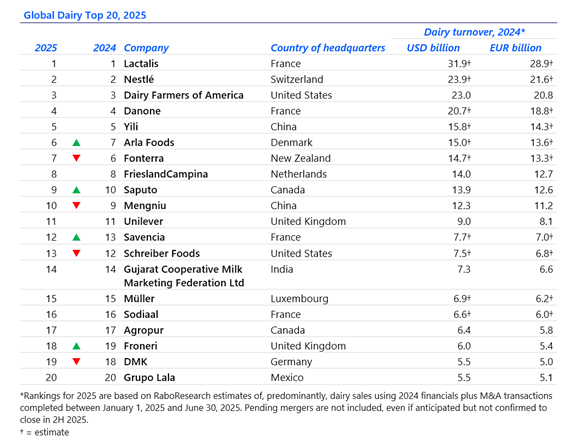Click the 'EUR billion' column header

click(x=515, y=48)
